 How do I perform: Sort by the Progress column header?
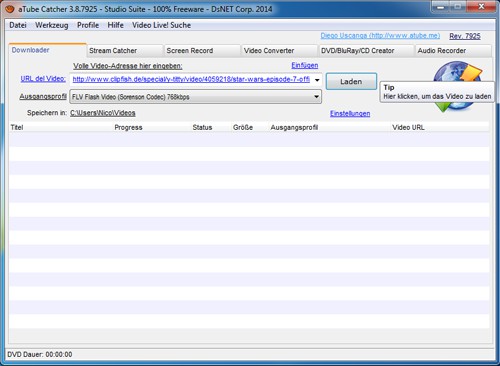[152, 127]
